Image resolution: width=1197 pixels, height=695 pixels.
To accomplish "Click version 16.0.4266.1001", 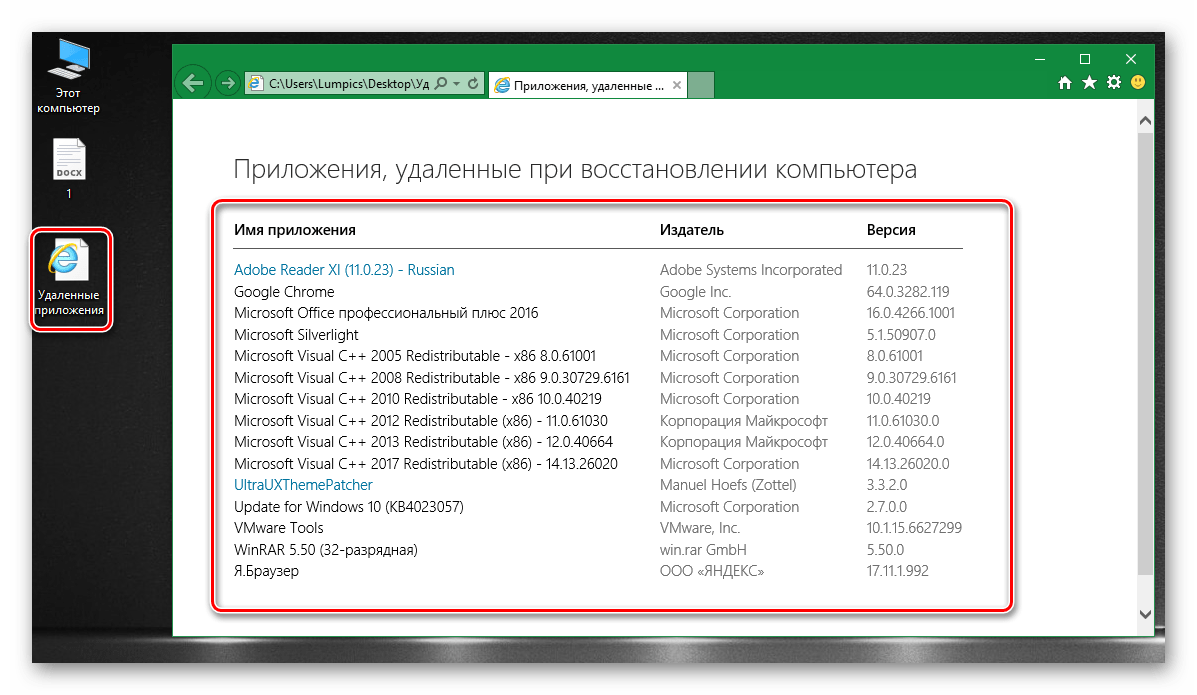I will click(911, 313).
